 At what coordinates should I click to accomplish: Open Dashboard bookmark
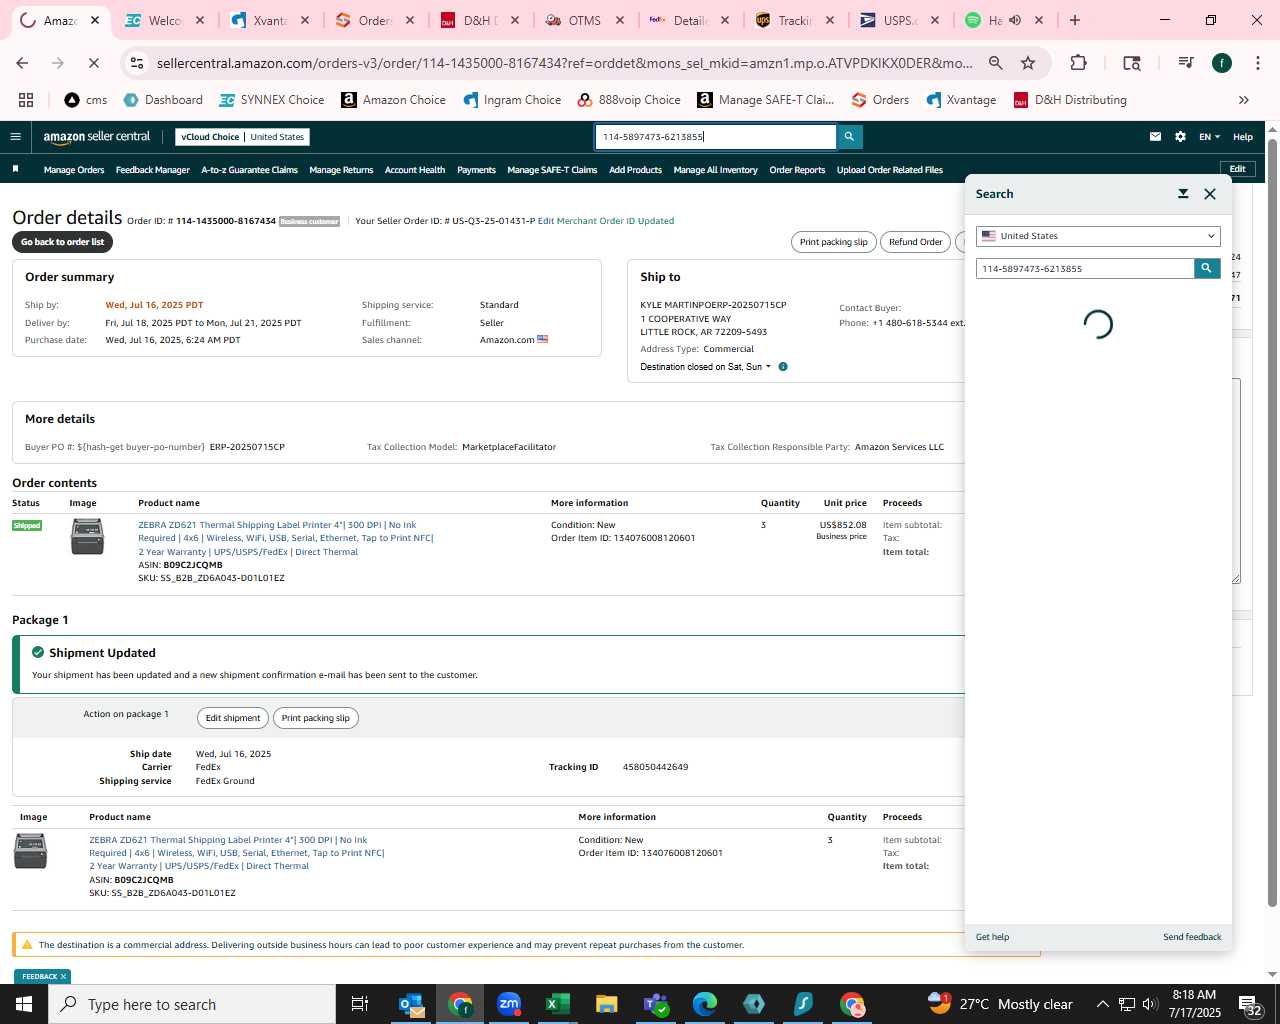tap(163, 100)
